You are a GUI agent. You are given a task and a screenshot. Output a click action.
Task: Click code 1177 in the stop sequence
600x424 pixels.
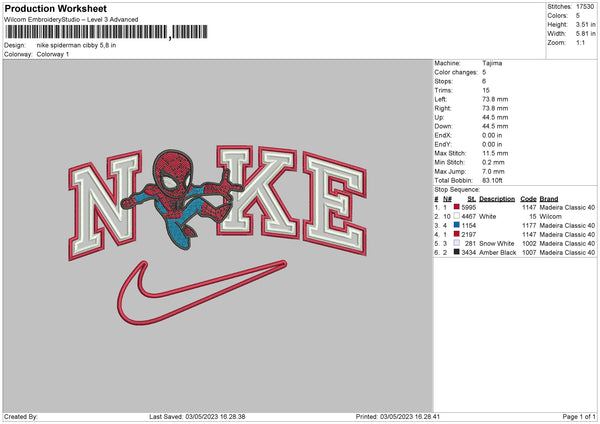pyautogui.click(x=529, y=225)
